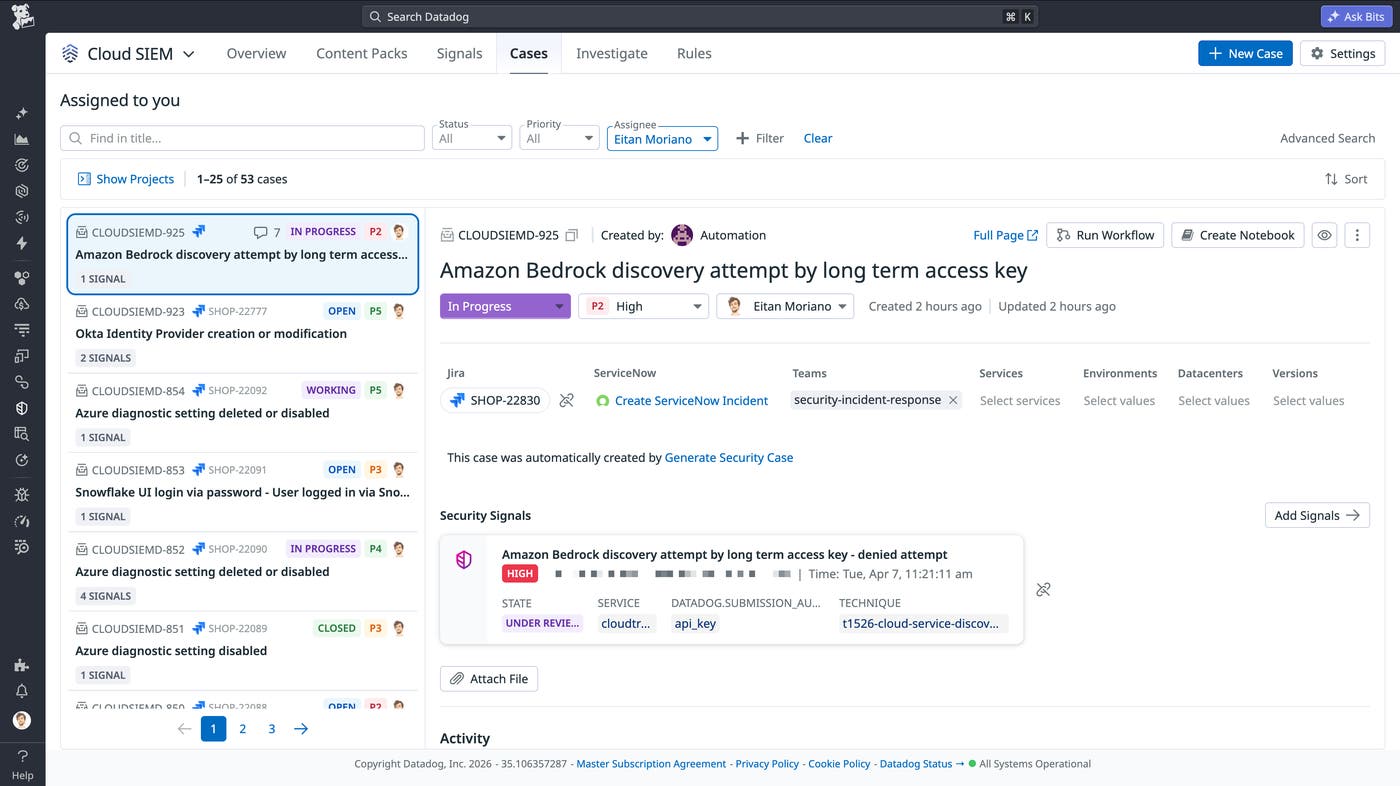Open the shield security icon in sidebar
The image size is (1400, 786).
(x=22, y=408)
